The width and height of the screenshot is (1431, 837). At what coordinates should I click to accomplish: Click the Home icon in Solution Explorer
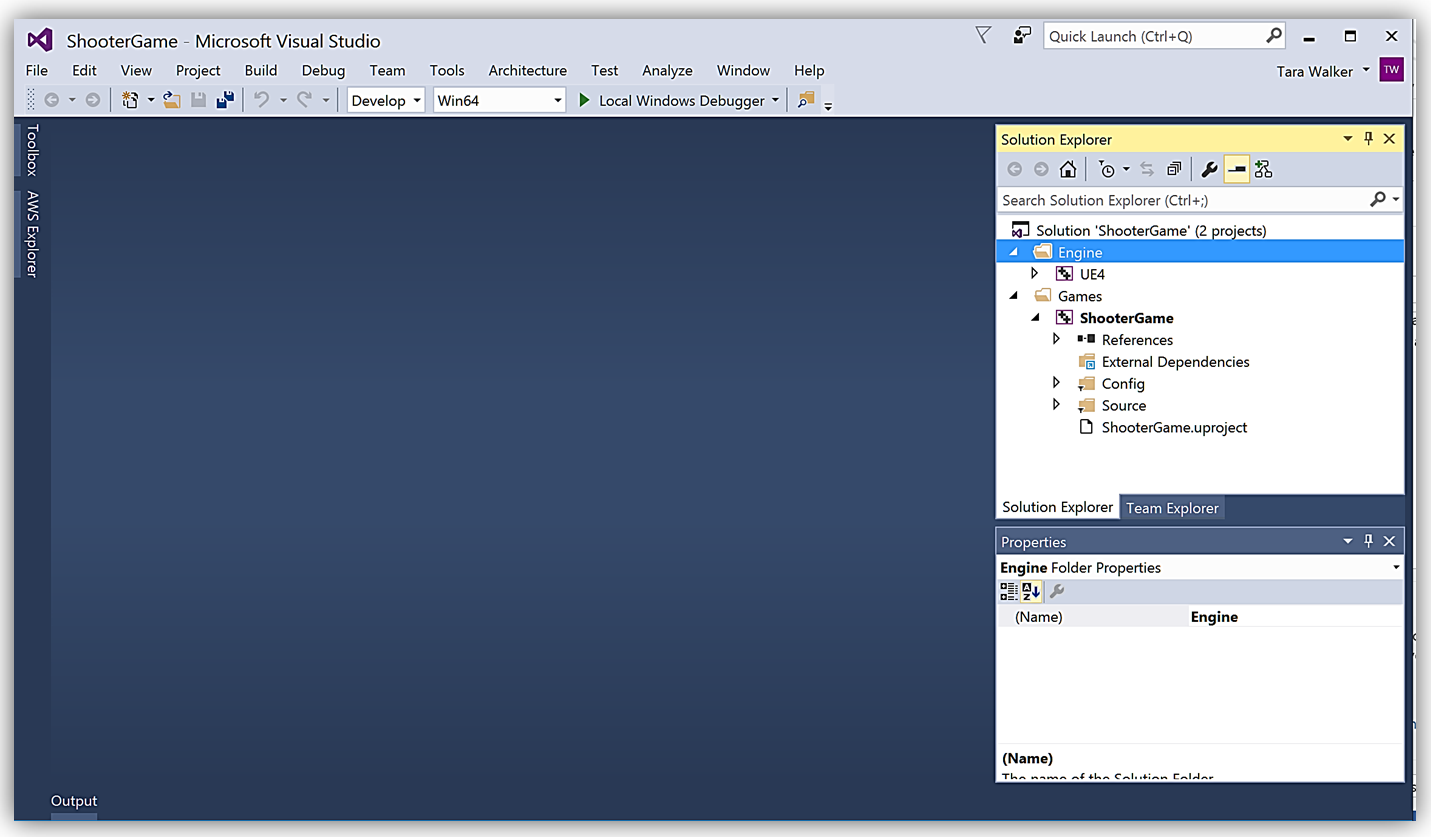[x=1068, y=169]
